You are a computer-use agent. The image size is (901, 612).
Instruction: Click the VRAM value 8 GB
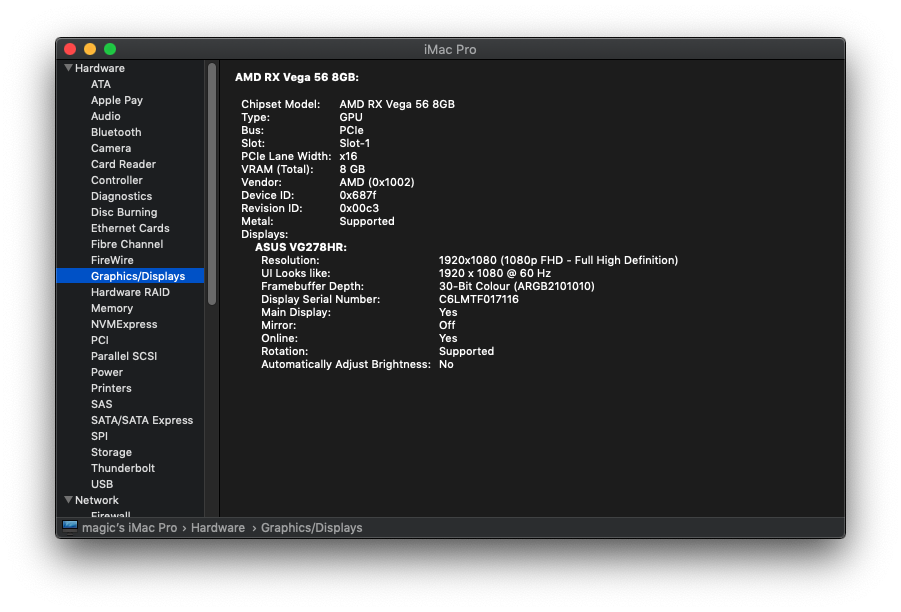click(352, 169)
